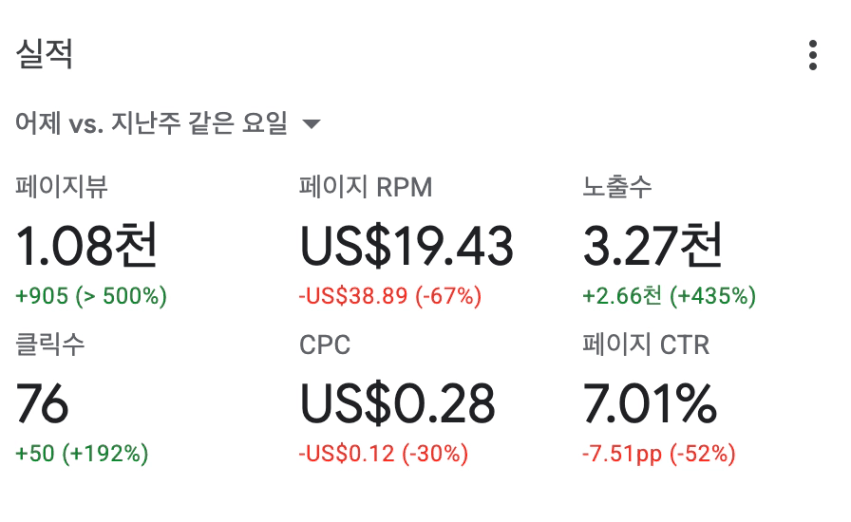The image size is (851, 522).
Task: Click the 클릭수 metric label
Action: 50,345
